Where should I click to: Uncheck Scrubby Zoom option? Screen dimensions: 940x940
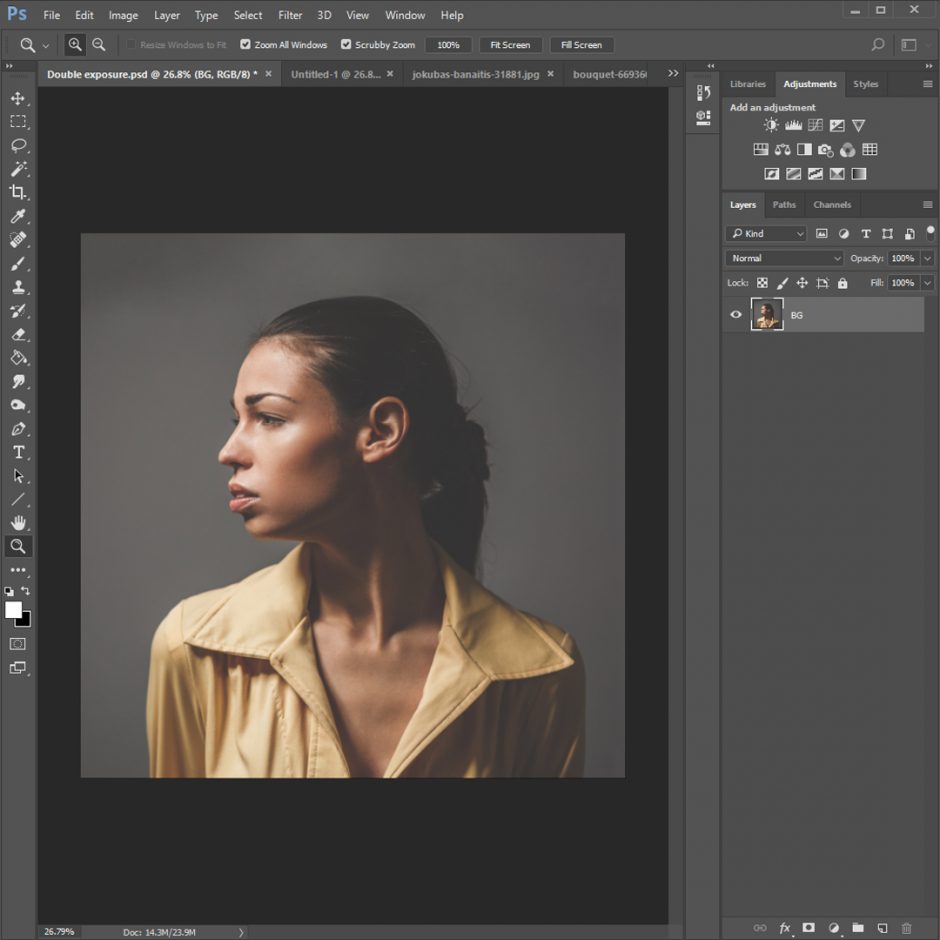[345, 44]
